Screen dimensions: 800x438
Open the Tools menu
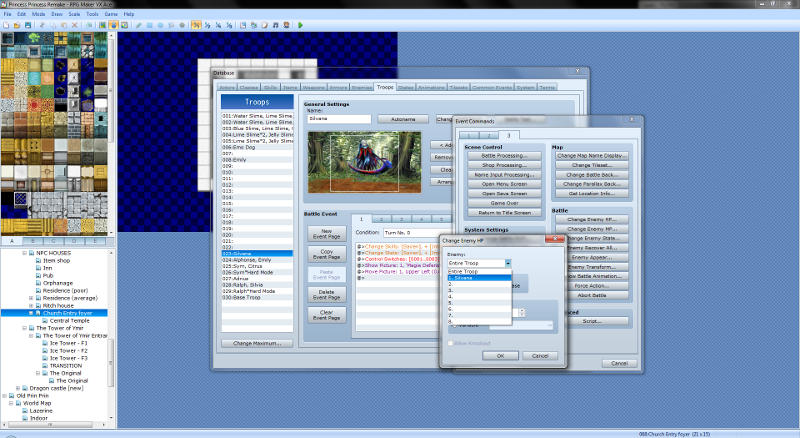tap(92, 14)
